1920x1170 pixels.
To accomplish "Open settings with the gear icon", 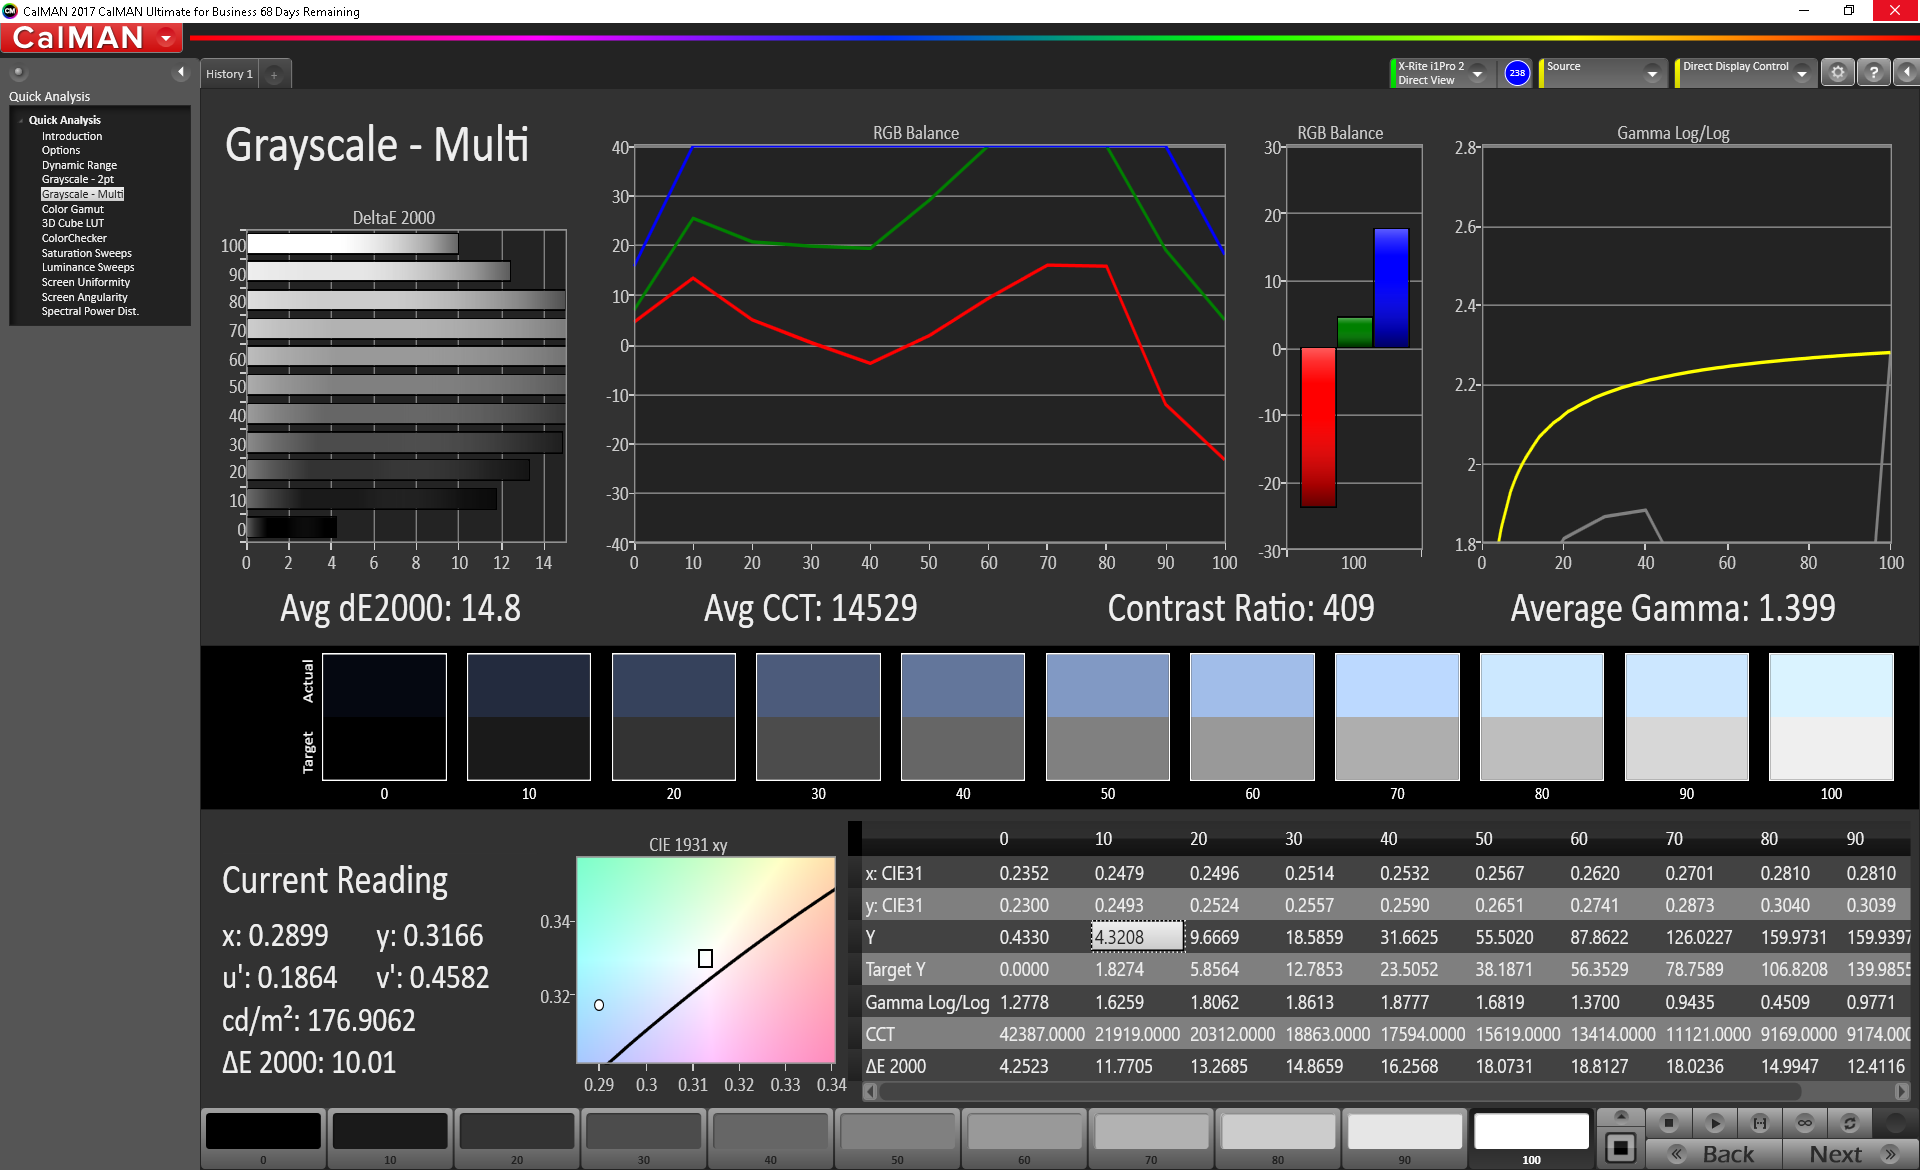I will point(1837,73).
